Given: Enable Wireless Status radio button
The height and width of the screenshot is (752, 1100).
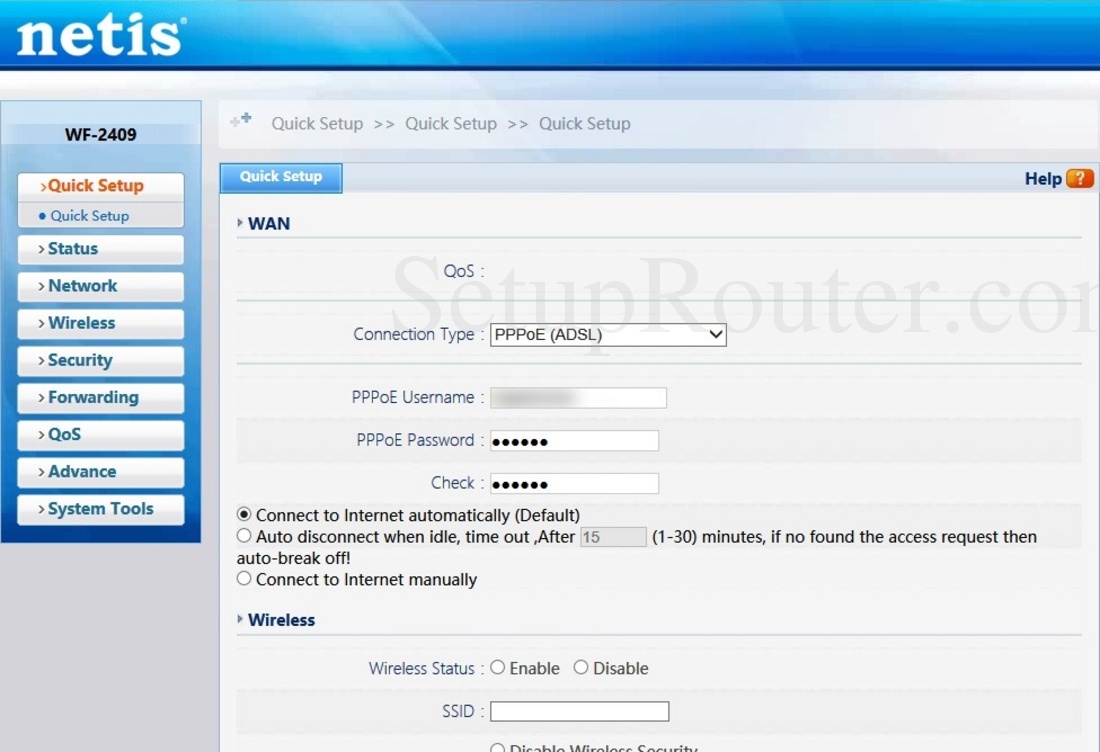Looking at the screenshot, I should (x=498, y=668).
